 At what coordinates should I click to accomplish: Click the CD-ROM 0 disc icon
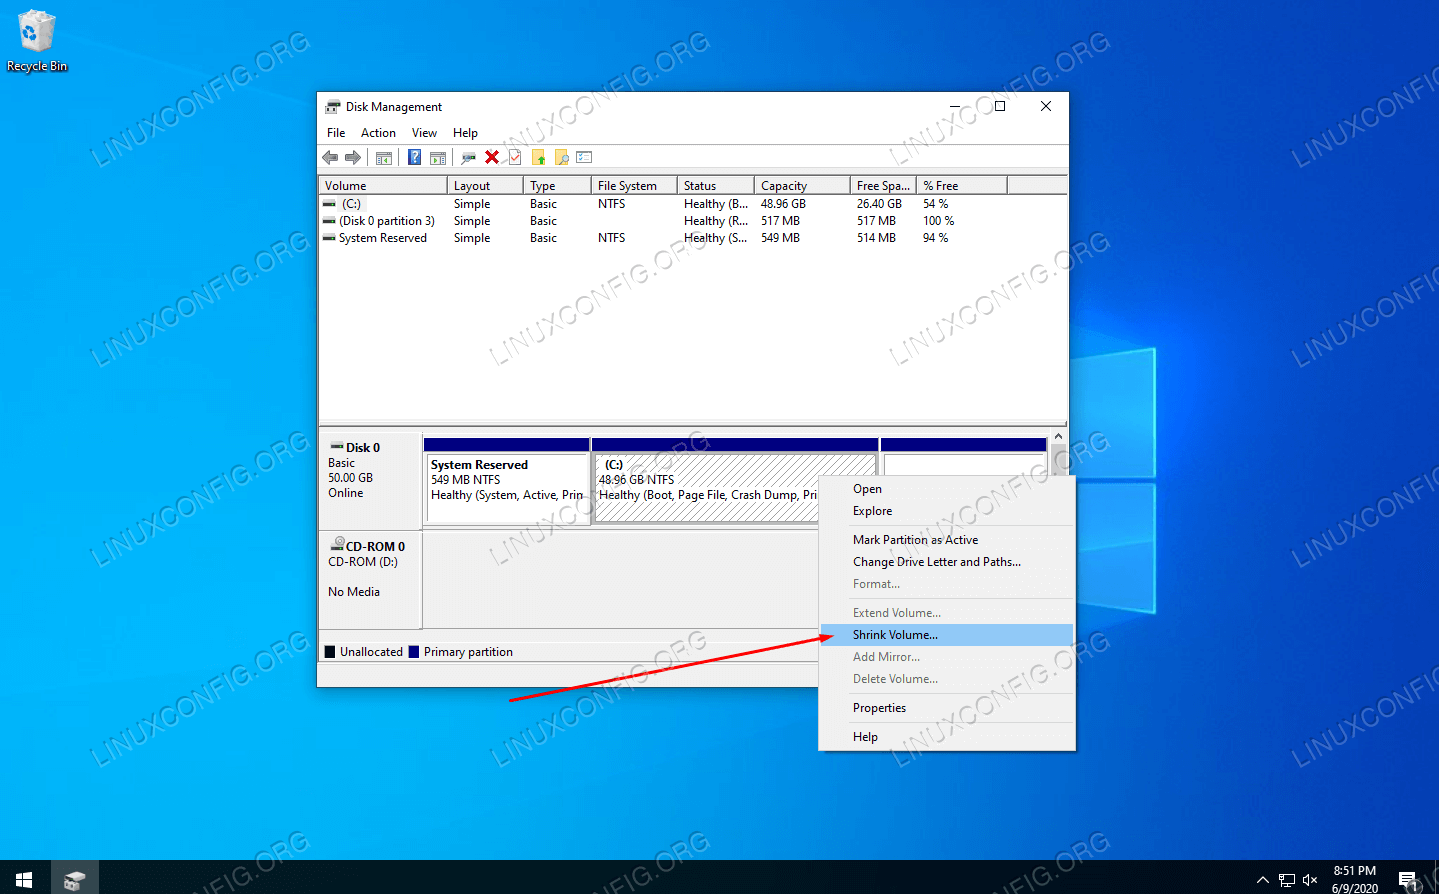click(337, 545)
